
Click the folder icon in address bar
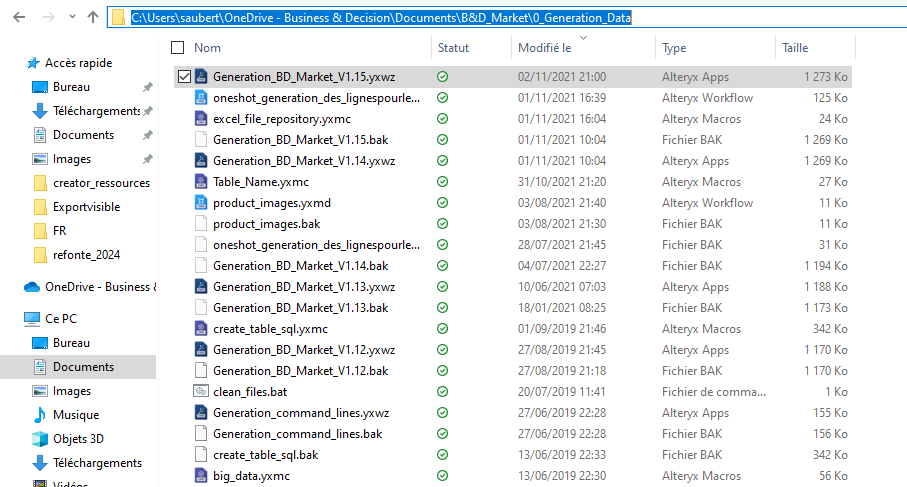click(118, 18)
